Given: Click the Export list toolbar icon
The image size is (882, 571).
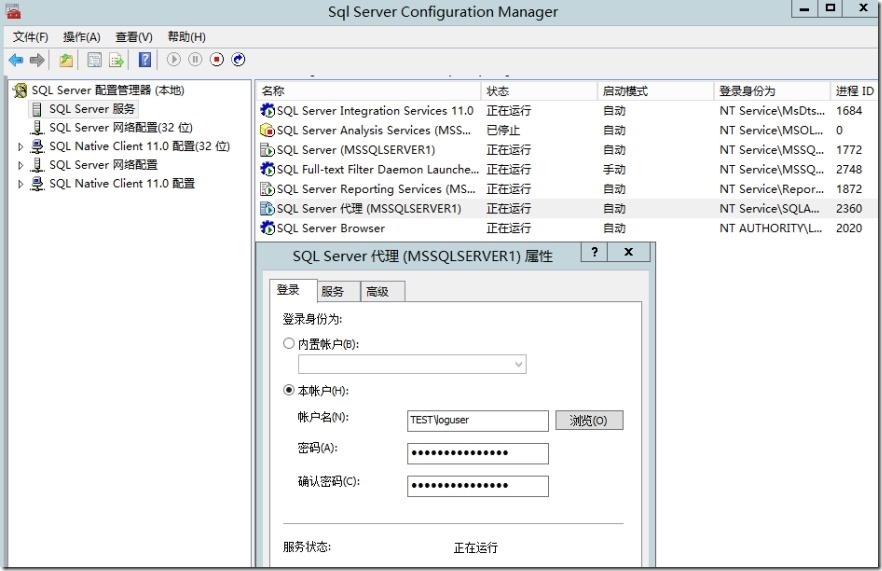Looking at the screenshot, I should coord(117,60).
